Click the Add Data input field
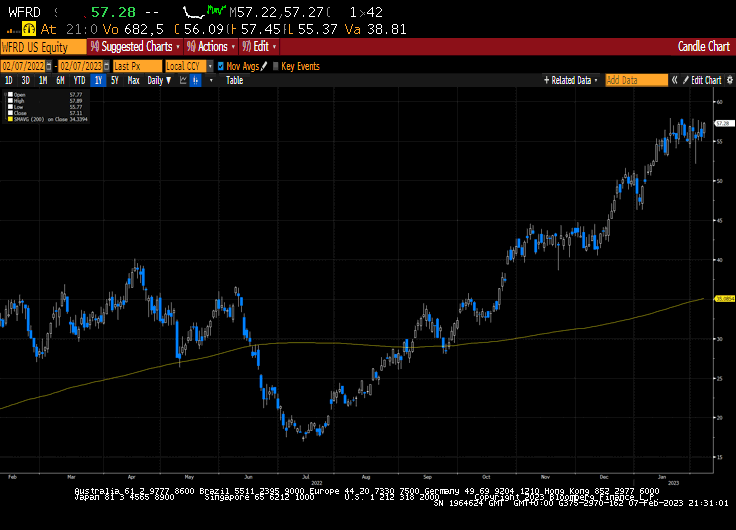Viewport: 736px width, 530px height. 636,80
